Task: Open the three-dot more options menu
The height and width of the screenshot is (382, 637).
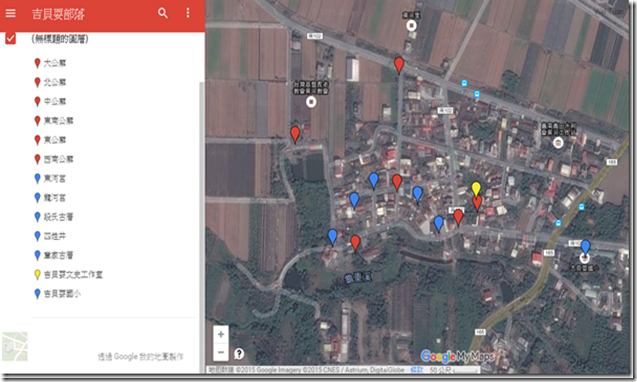Action: coord(188,13)
